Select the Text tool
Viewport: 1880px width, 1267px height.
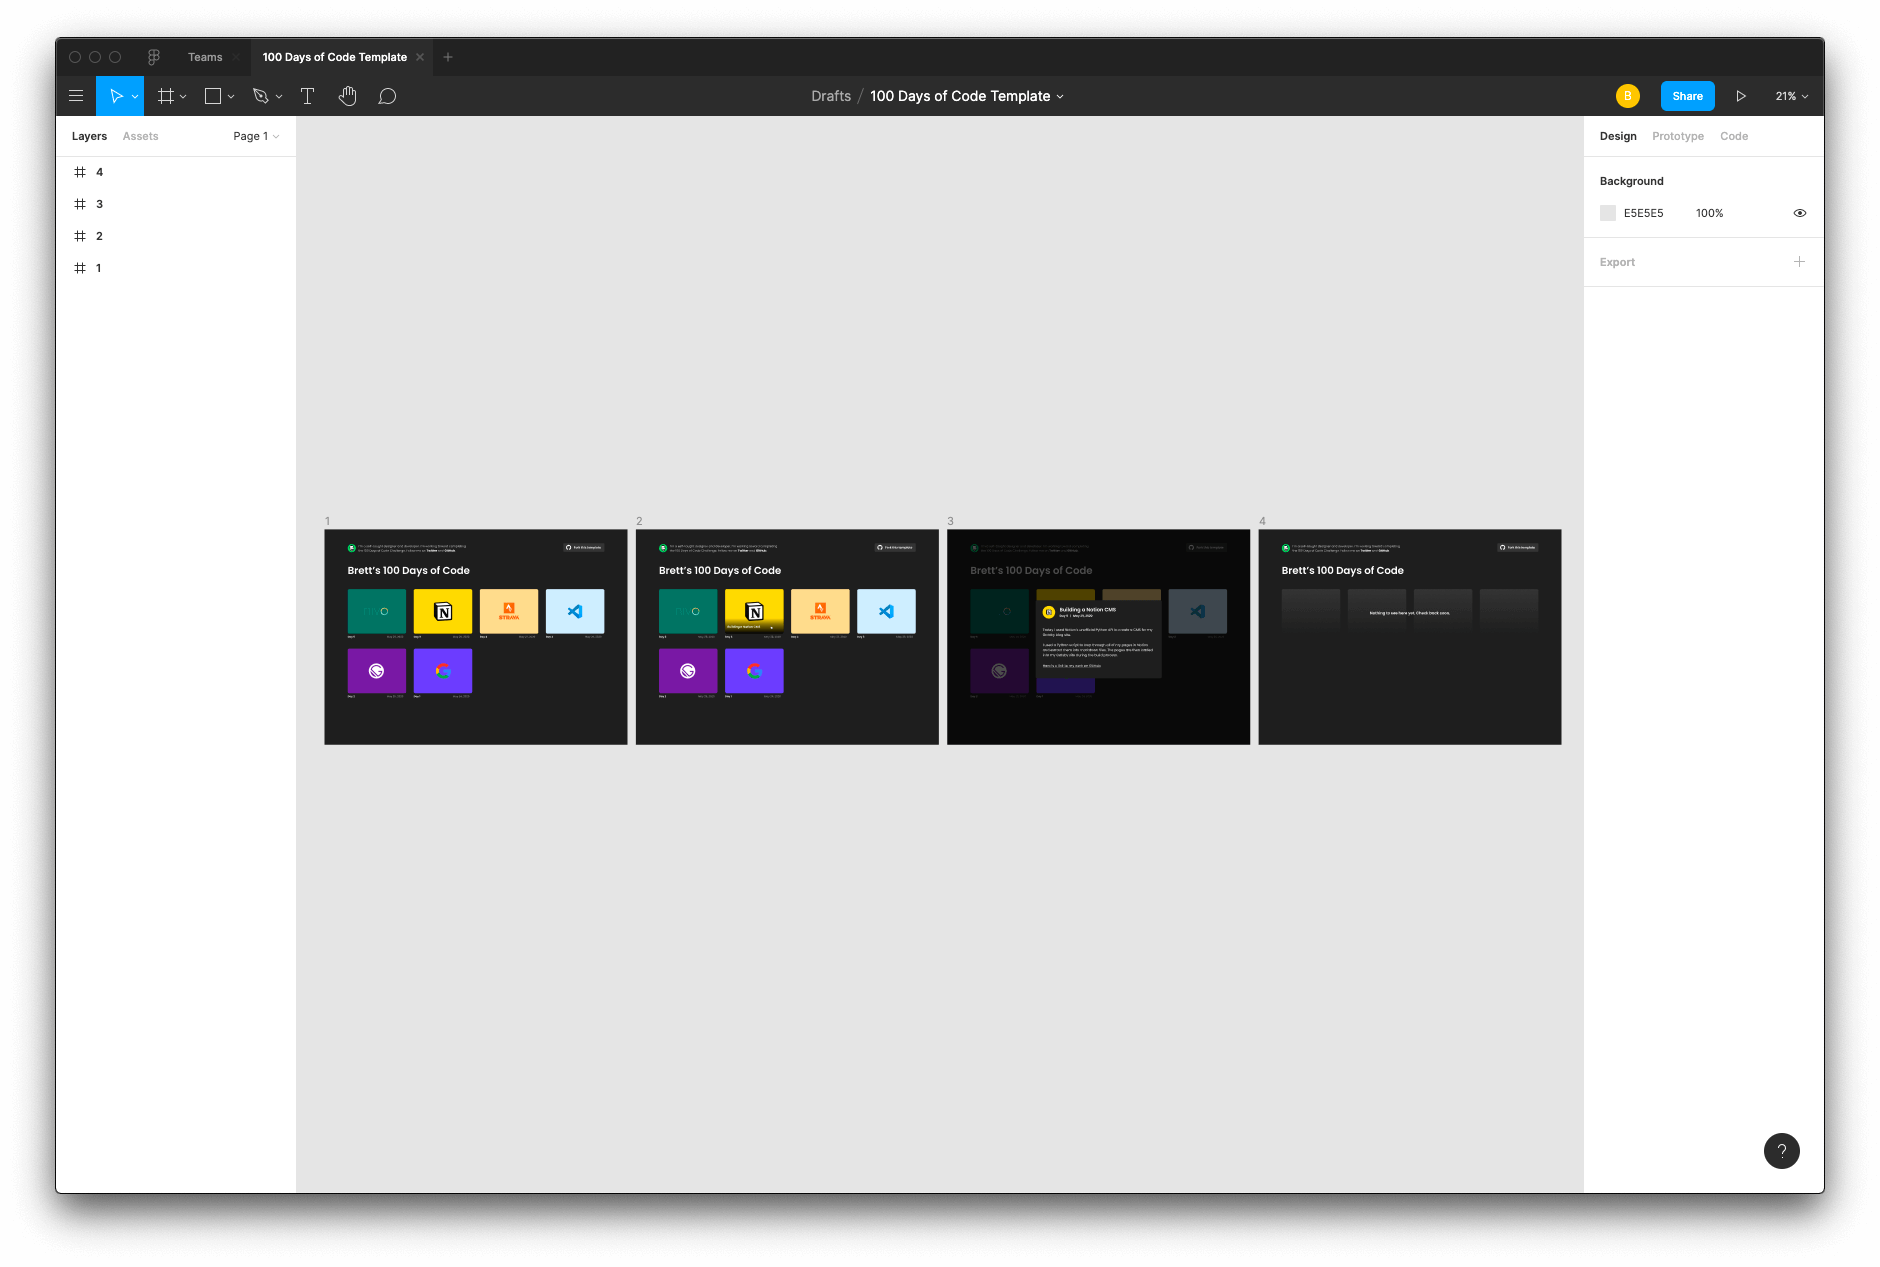307,96
